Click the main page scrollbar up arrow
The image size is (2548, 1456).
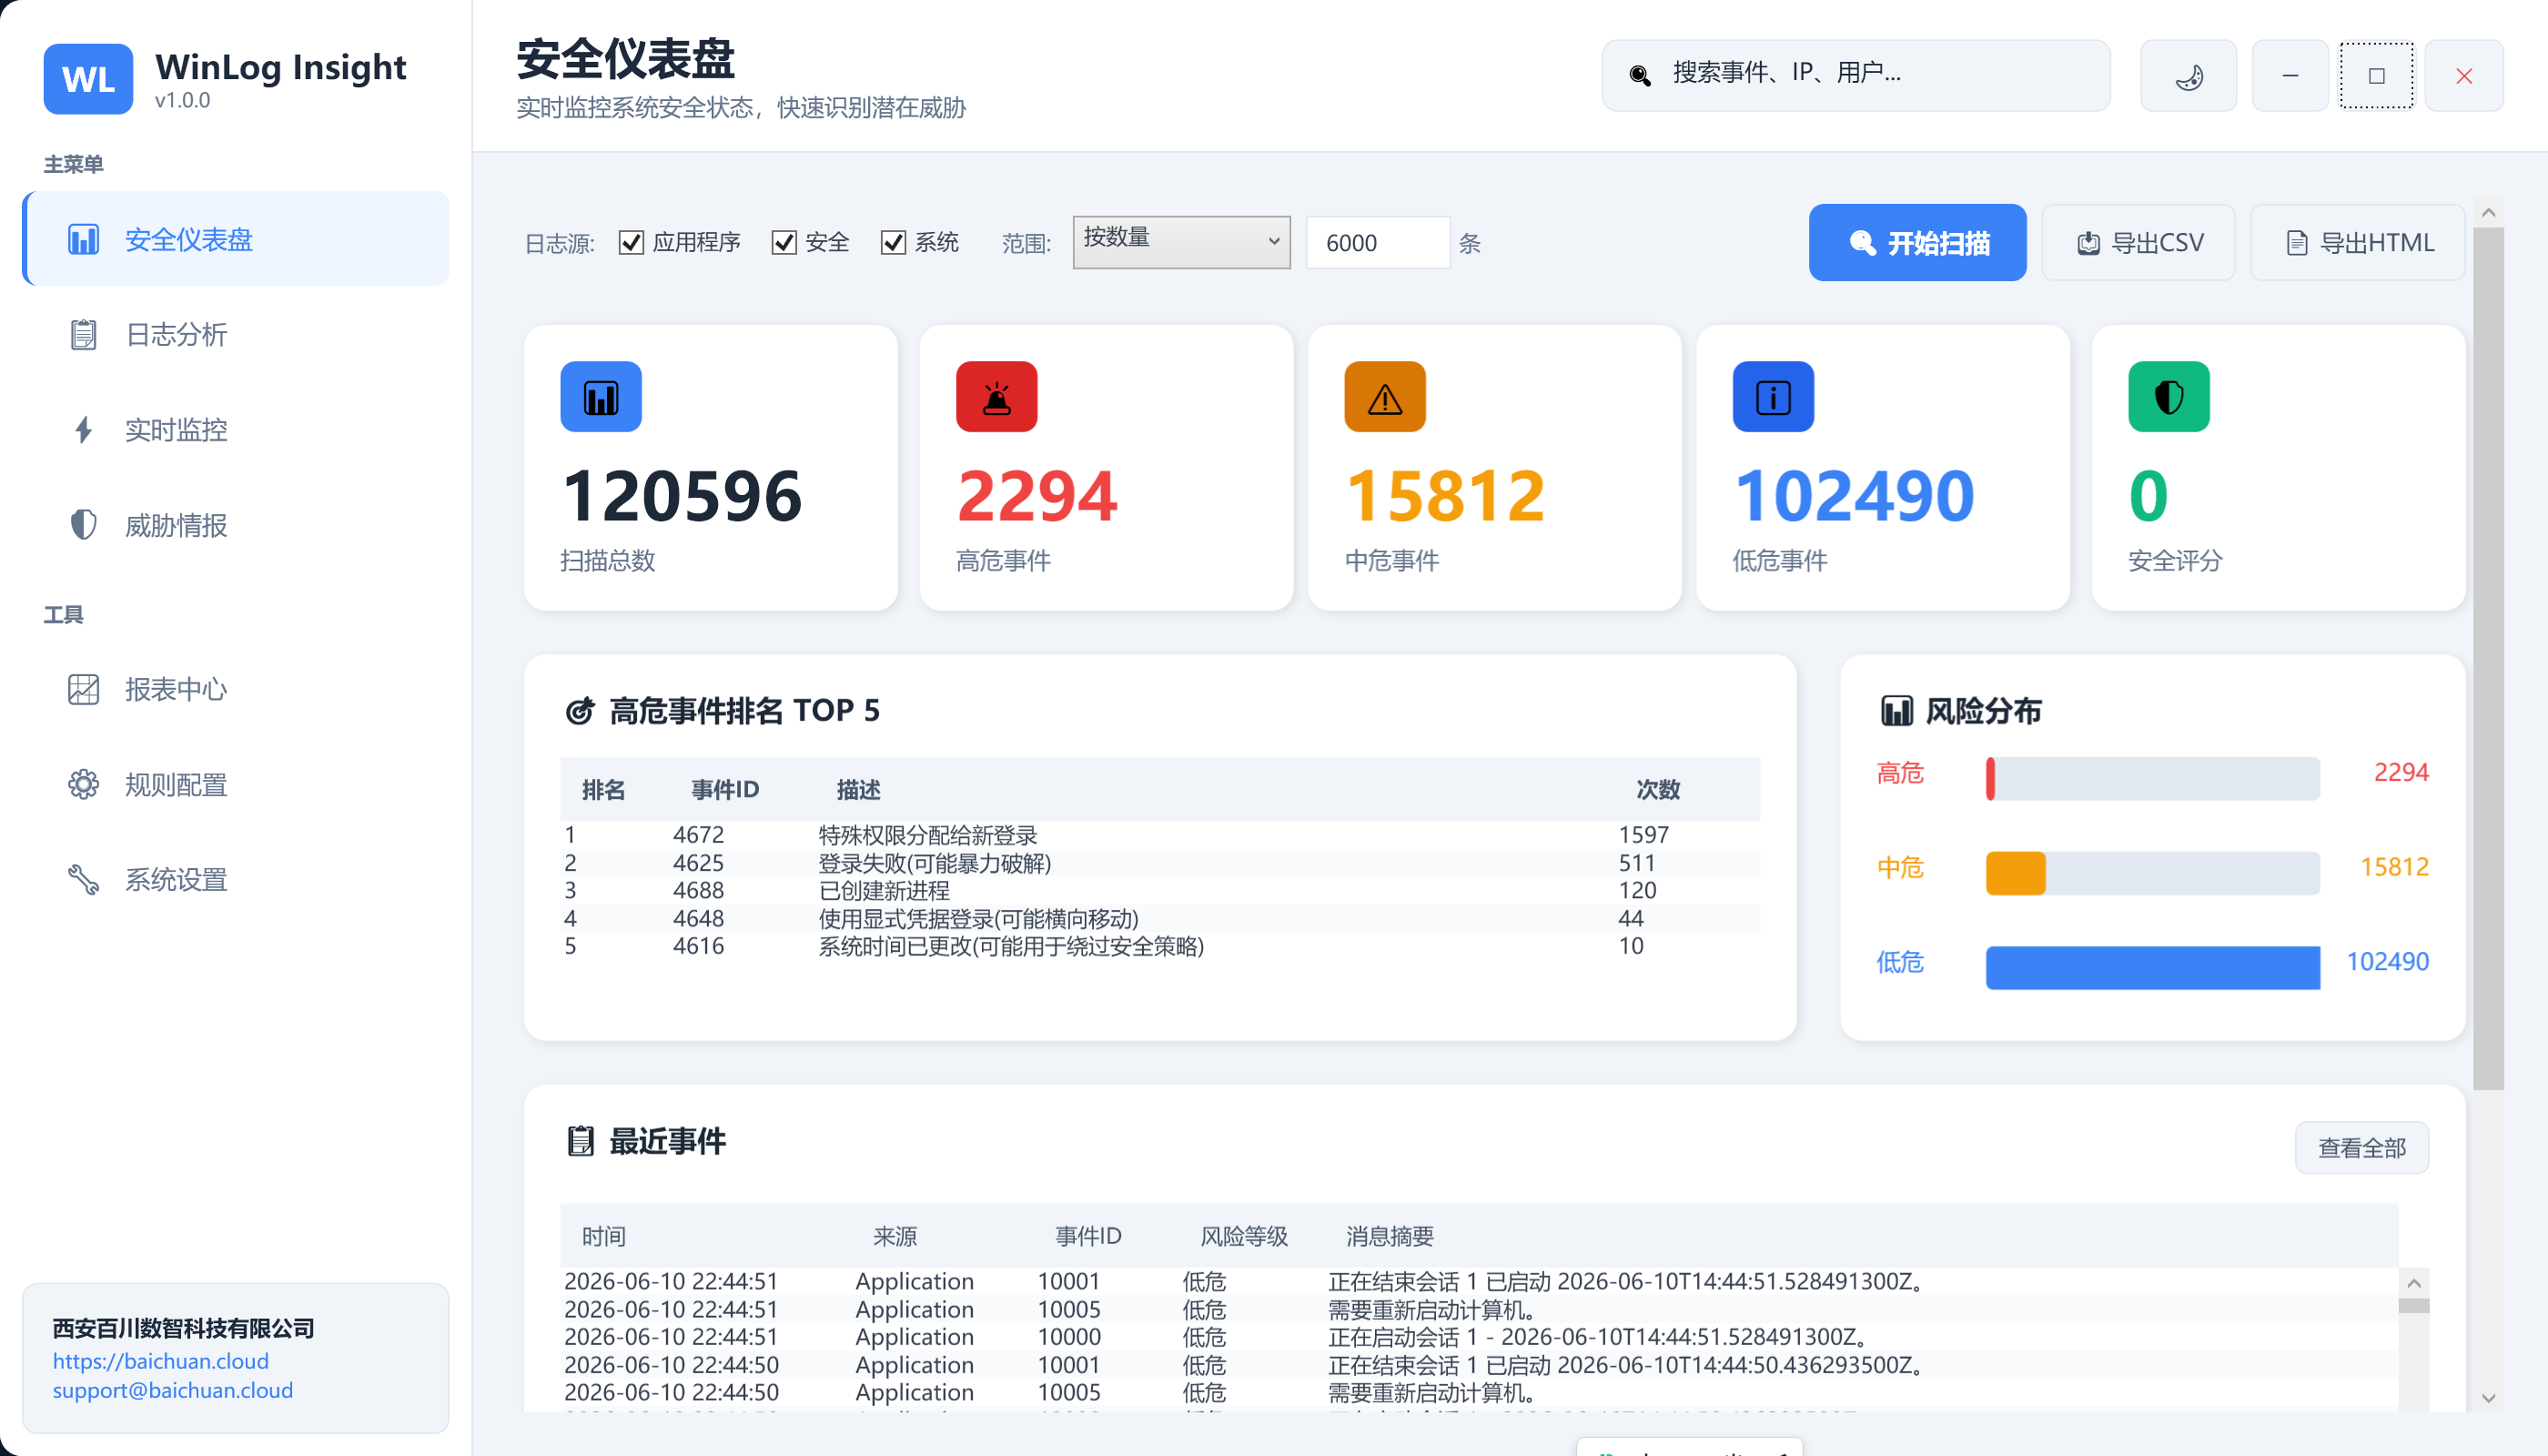(x=2488, y=212)
